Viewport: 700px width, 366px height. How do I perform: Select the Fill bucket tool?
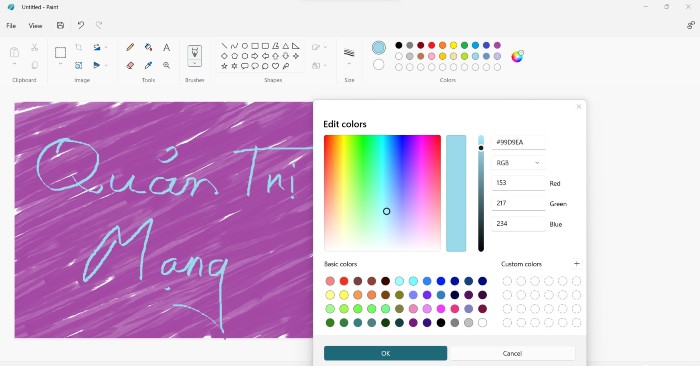point(149,47)
